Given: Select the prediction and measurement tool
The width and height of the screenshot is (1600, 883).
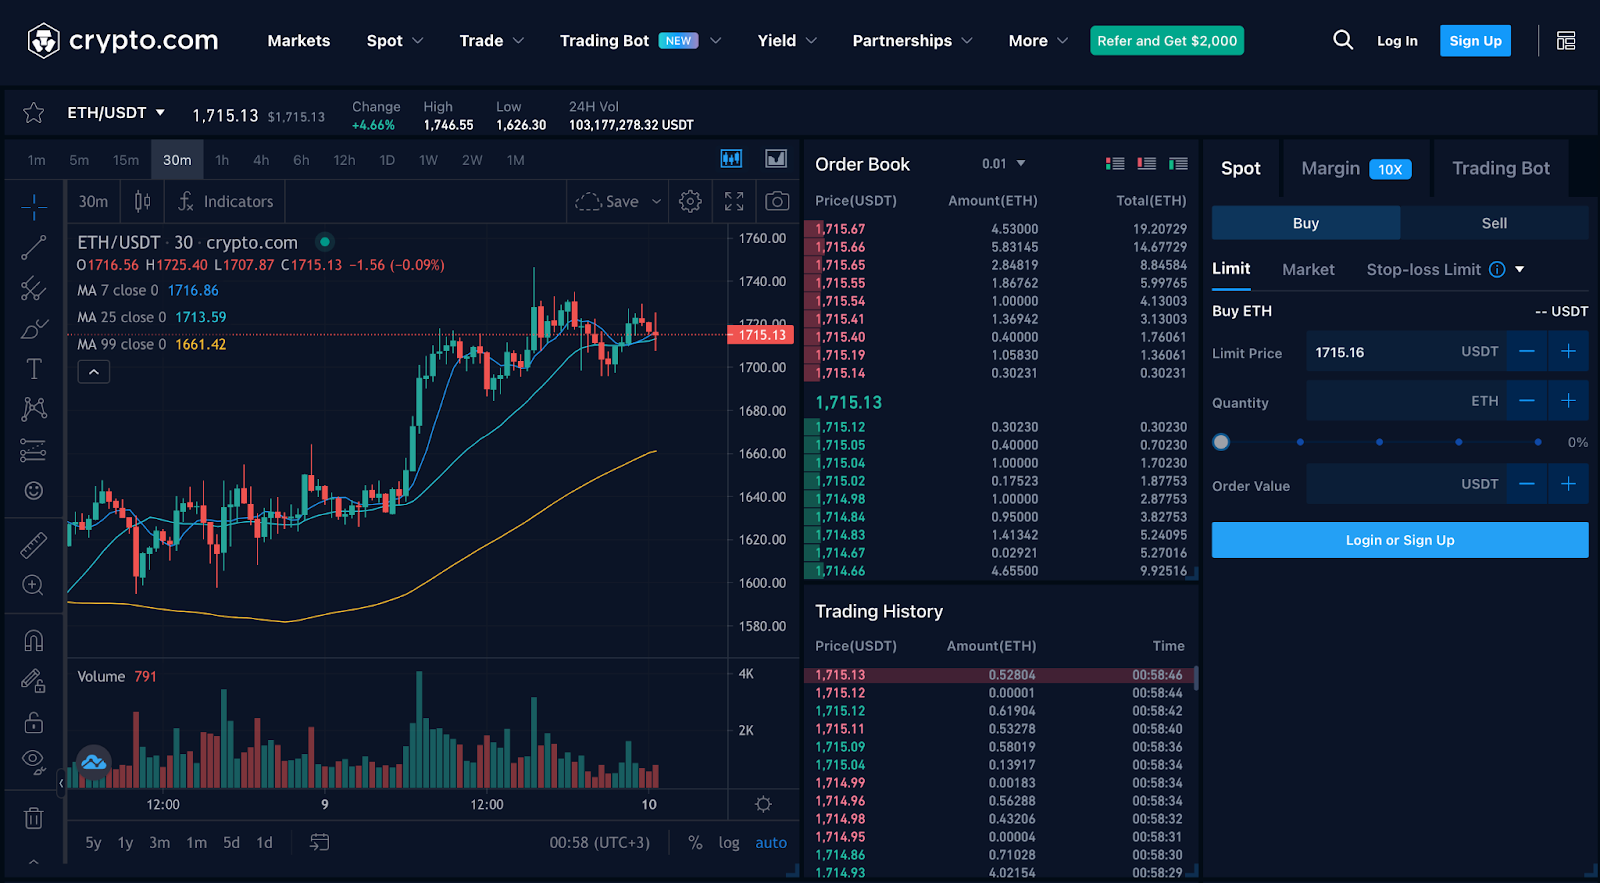Looking at the screenshot, I should 33,450.
